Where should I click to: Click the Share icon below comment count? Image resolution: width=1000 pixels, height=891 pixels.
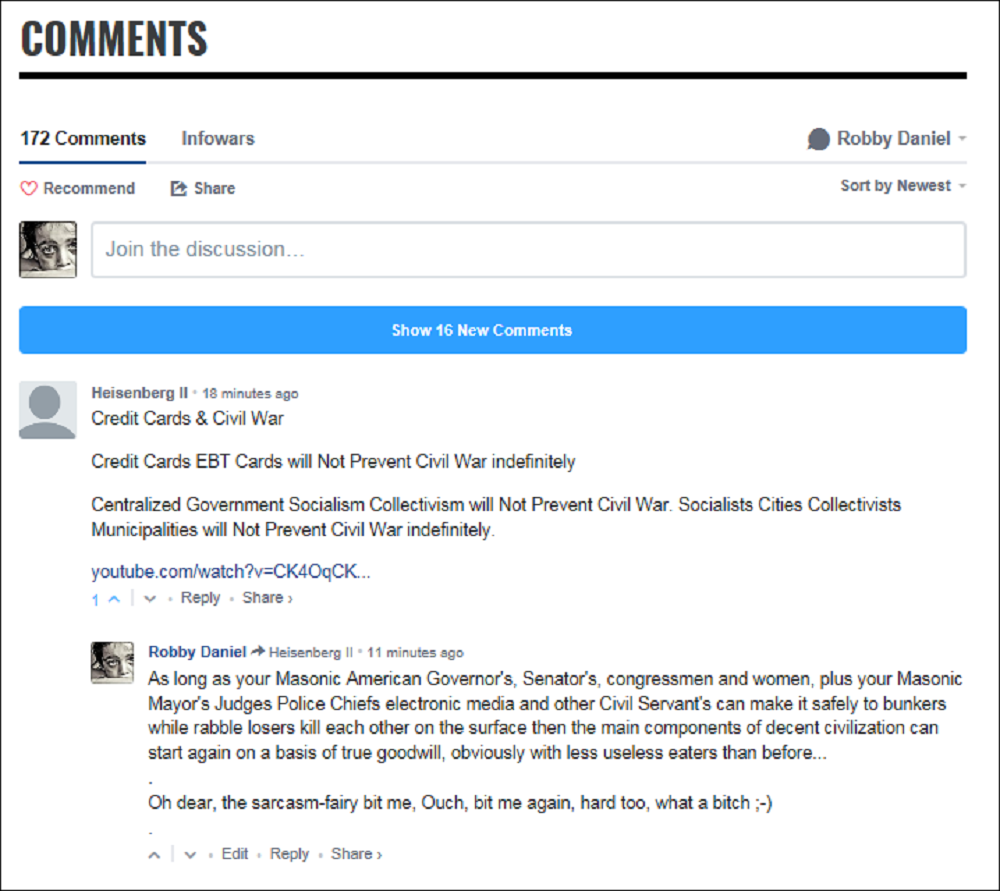tap(179, 188)
